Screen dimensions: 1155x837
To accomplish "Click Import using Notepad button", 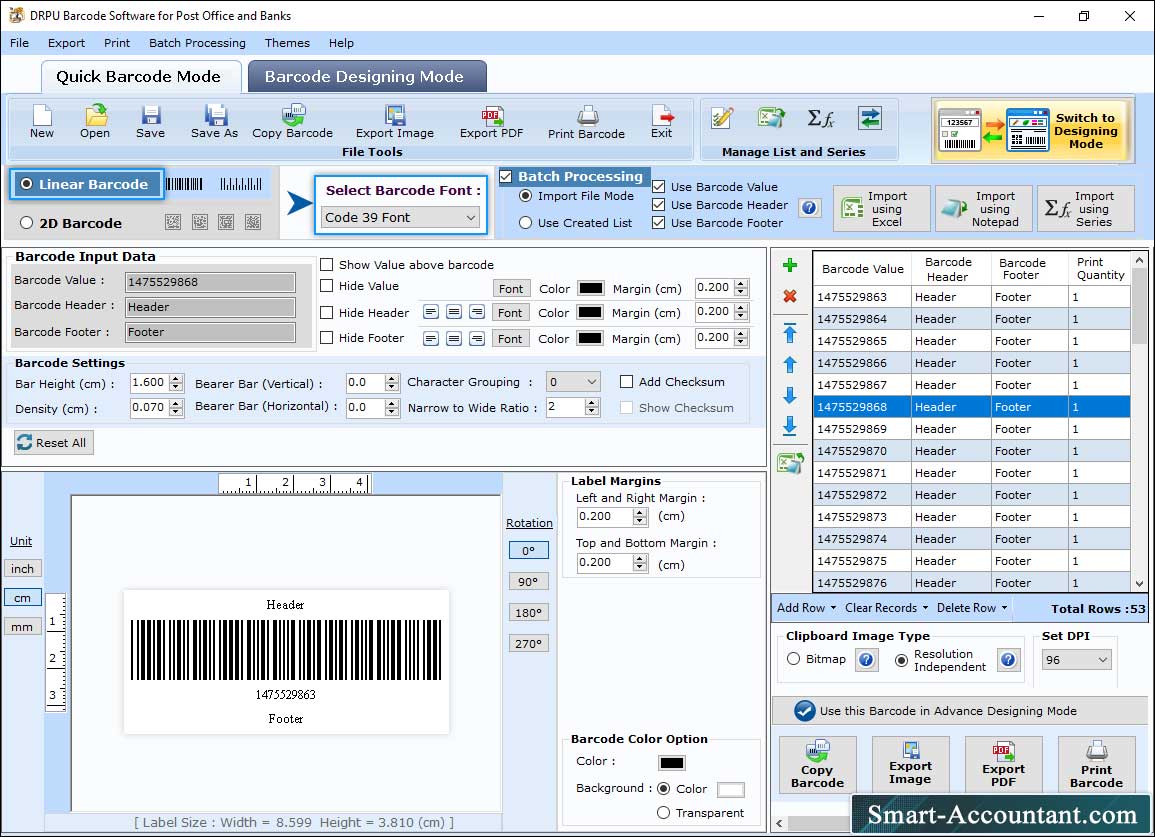I will [x=984, y=209].
